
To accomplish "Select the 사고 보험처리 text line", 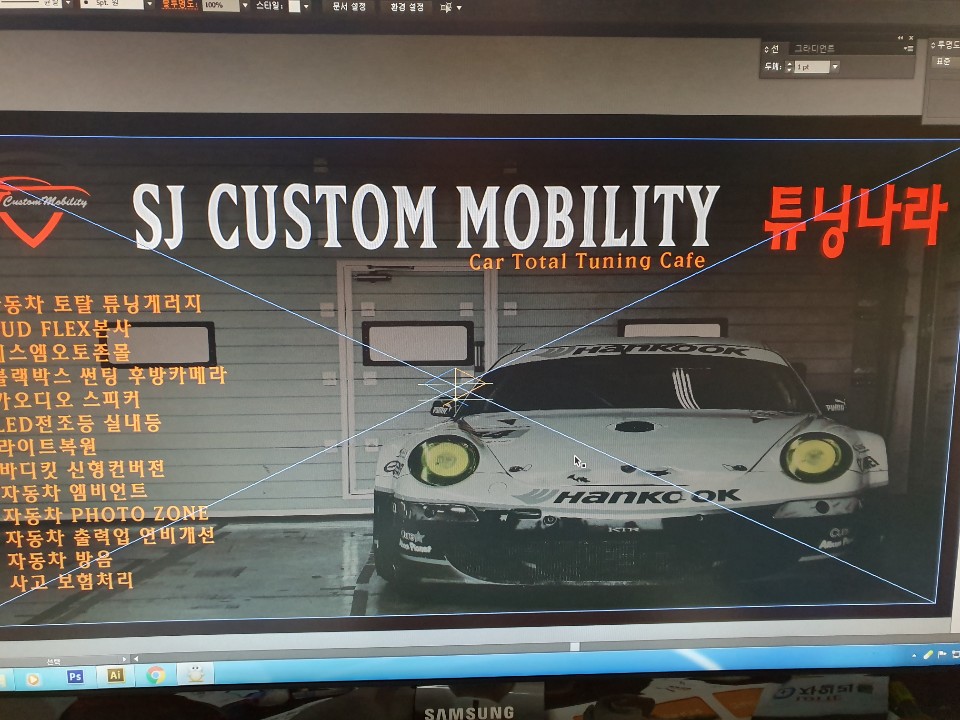I will 72,580.
